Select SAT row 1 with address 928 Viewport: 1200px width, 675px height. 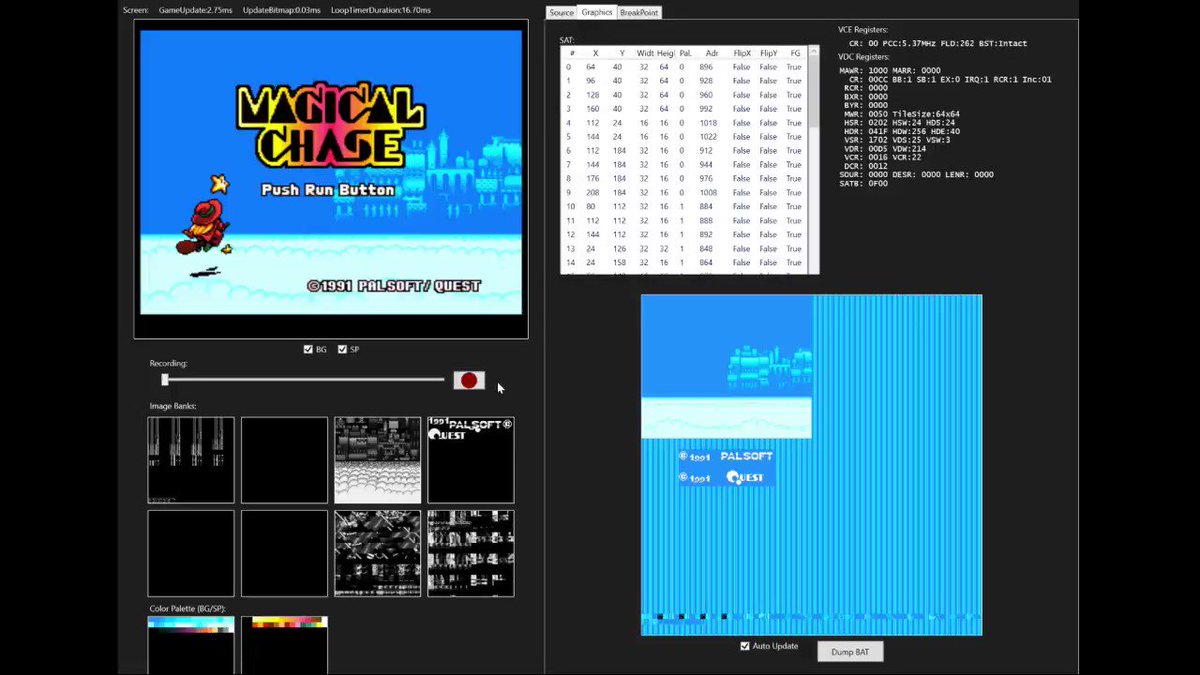pyautogui.click(x=685, y=81)
